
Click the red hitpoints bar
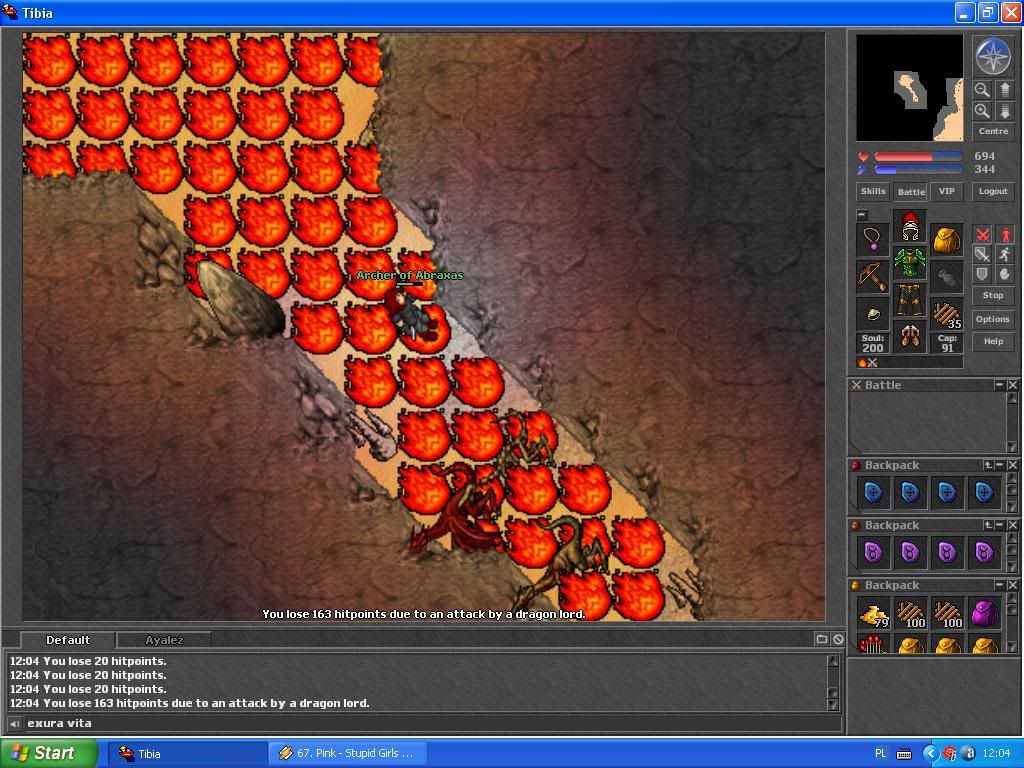(x=918, y=157)
